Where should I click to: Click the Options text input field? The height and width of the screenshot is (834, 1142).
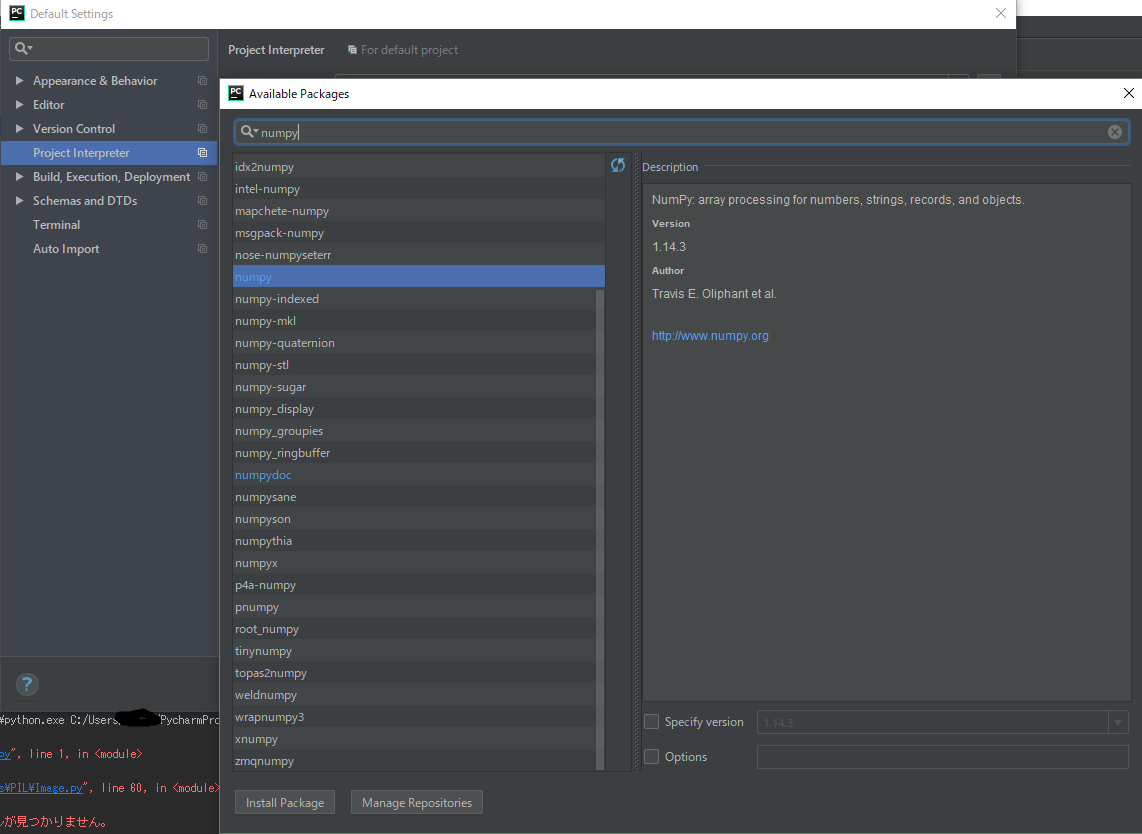point(942,757)
